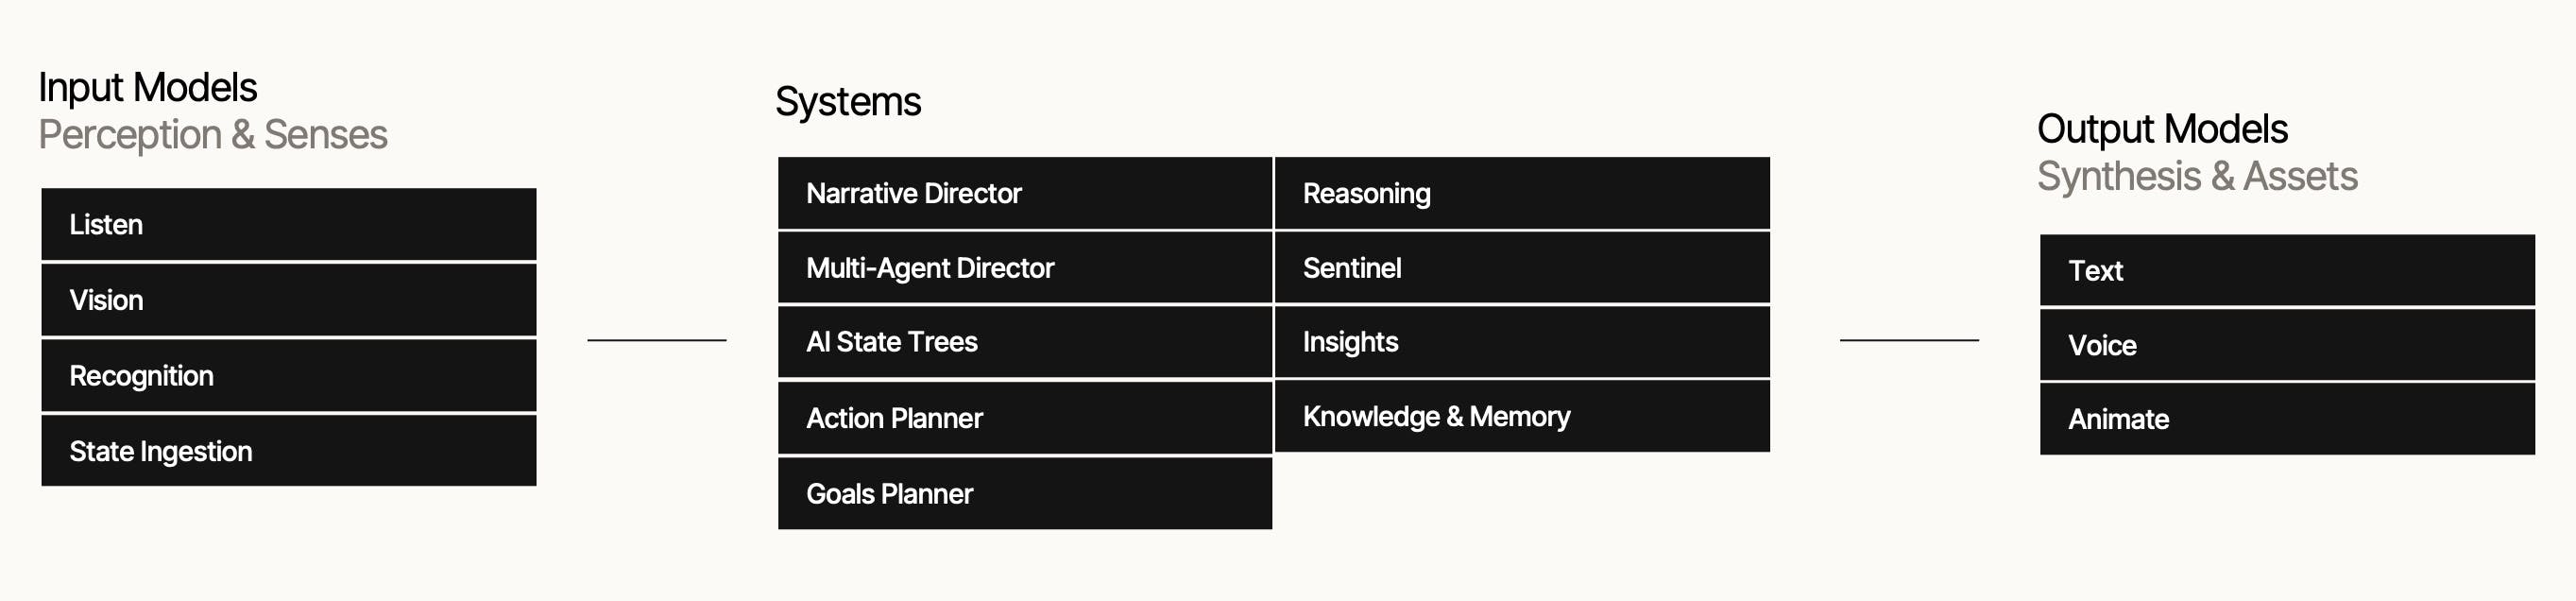Click the Systems heading

click(x=848, y=102)
